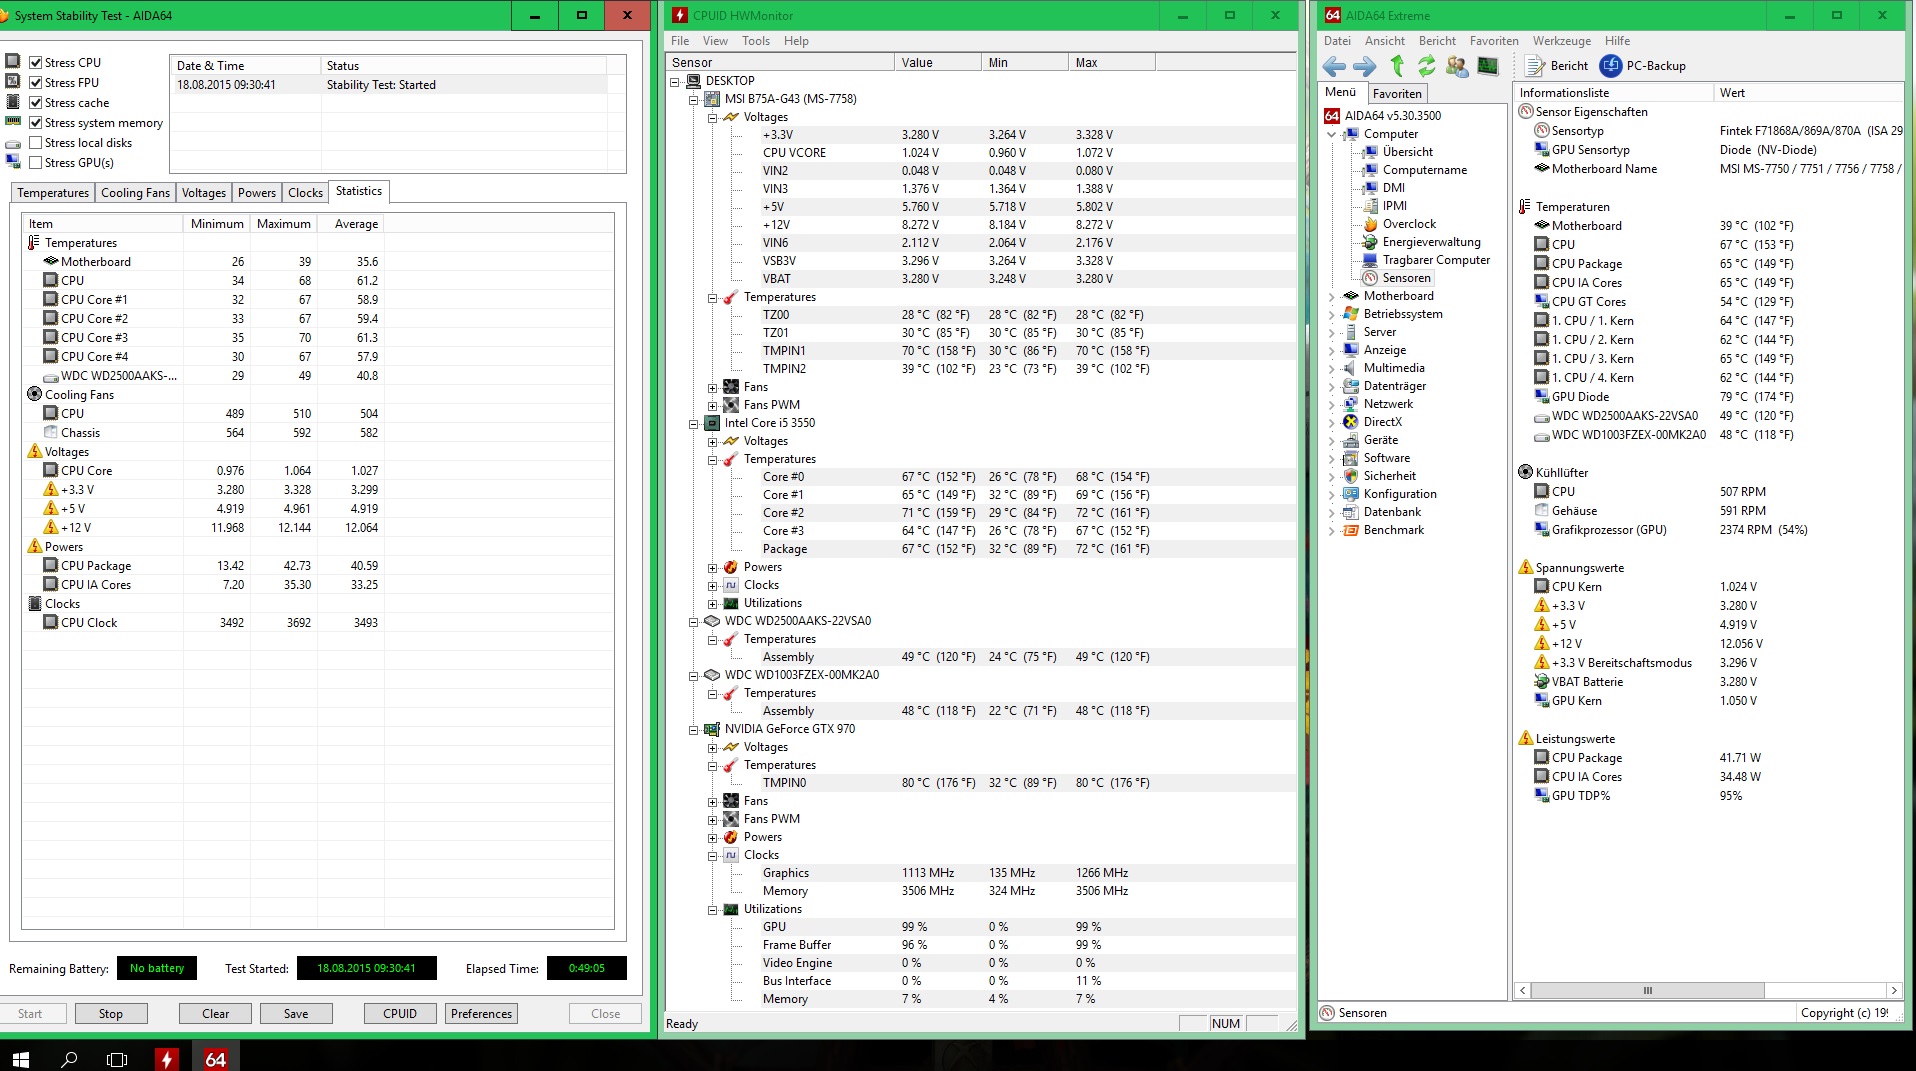The image size is (1916, 1071).
Task: Click the green up-arrow icon in AIDA64 Extreme toolbar
Action: [1397, 66]
